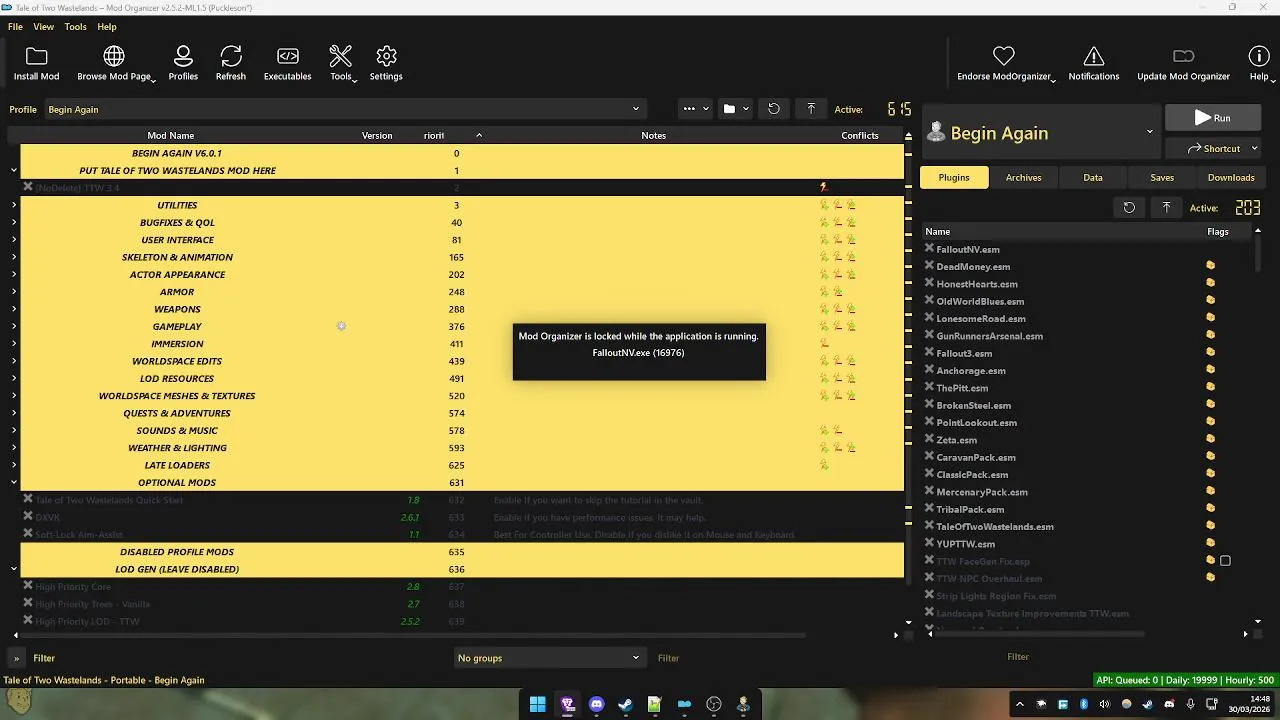Open the Notifications warning icon

(x=1094, y=57)
